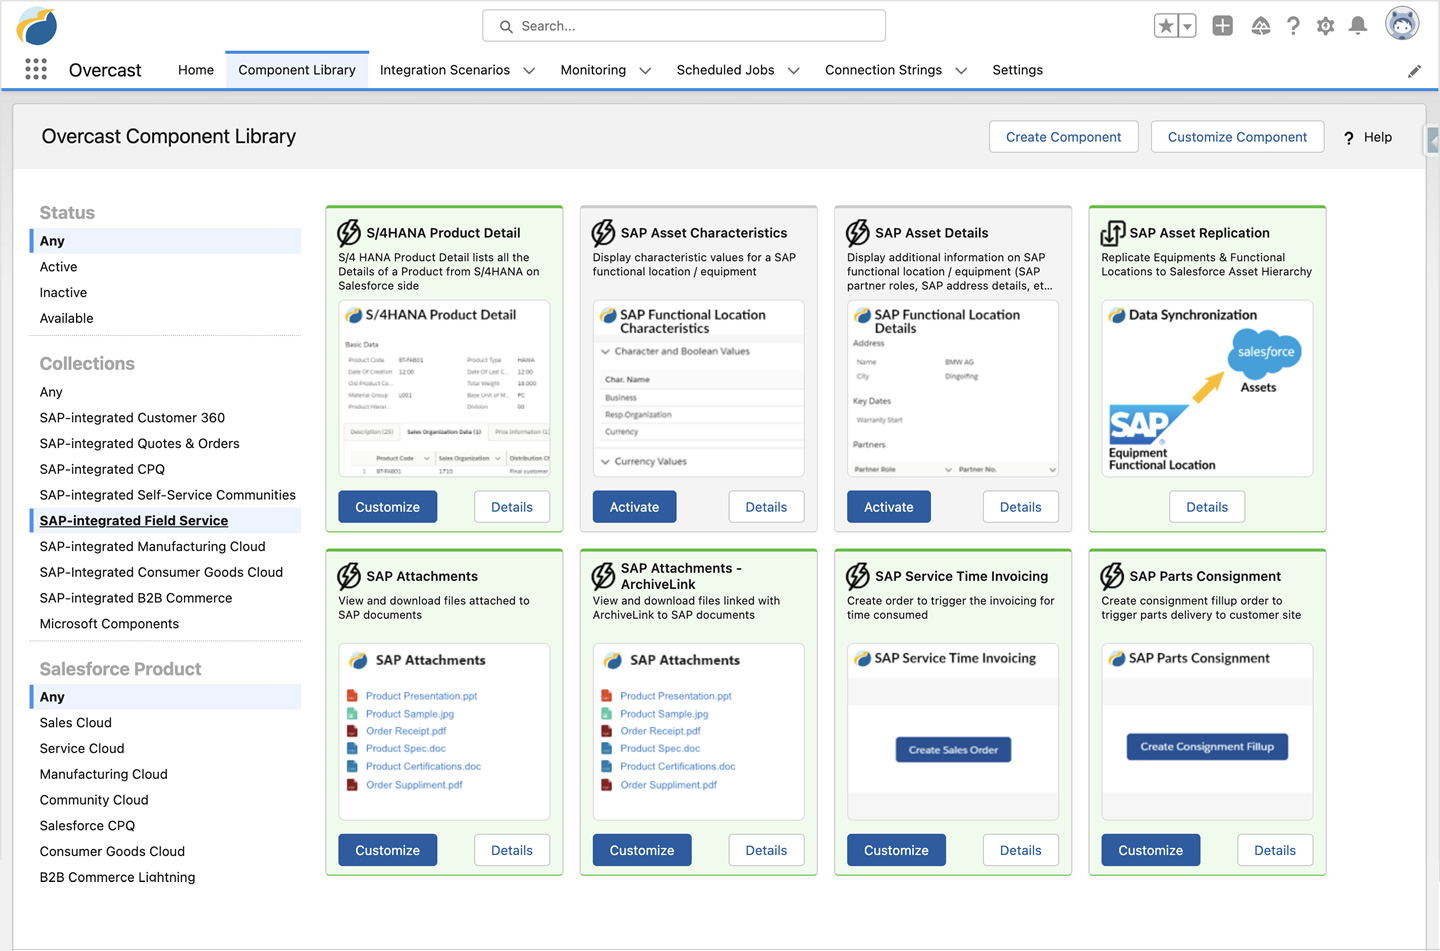1440x951 pixels.
Task: Click the SAP Asset Replication sync icon
Action: tap(1112, 233)
